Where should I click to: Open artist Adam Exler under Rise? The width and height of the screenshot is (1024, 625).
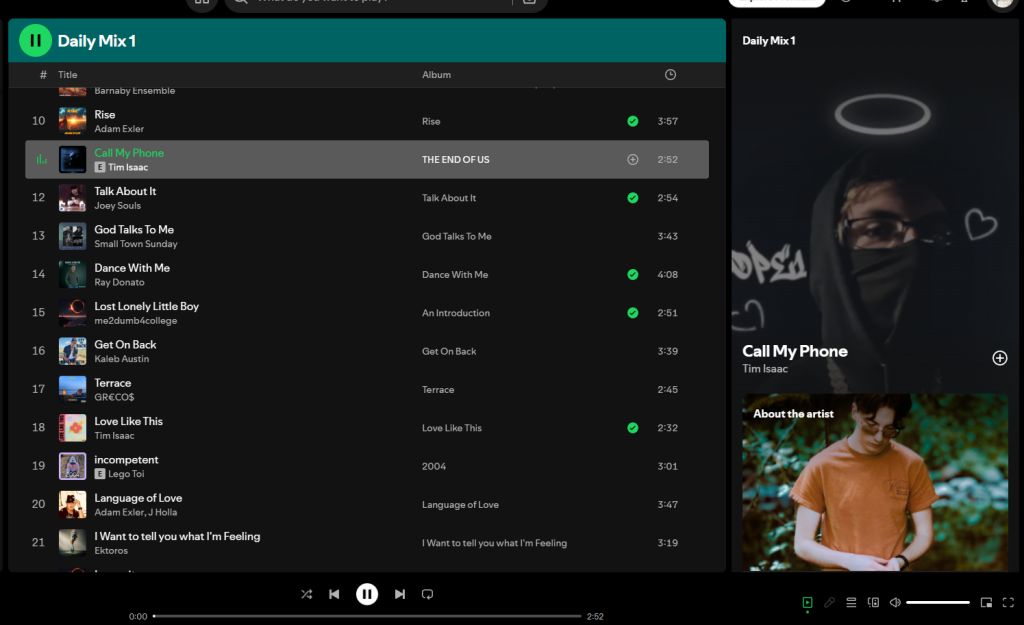click(119, 129)
